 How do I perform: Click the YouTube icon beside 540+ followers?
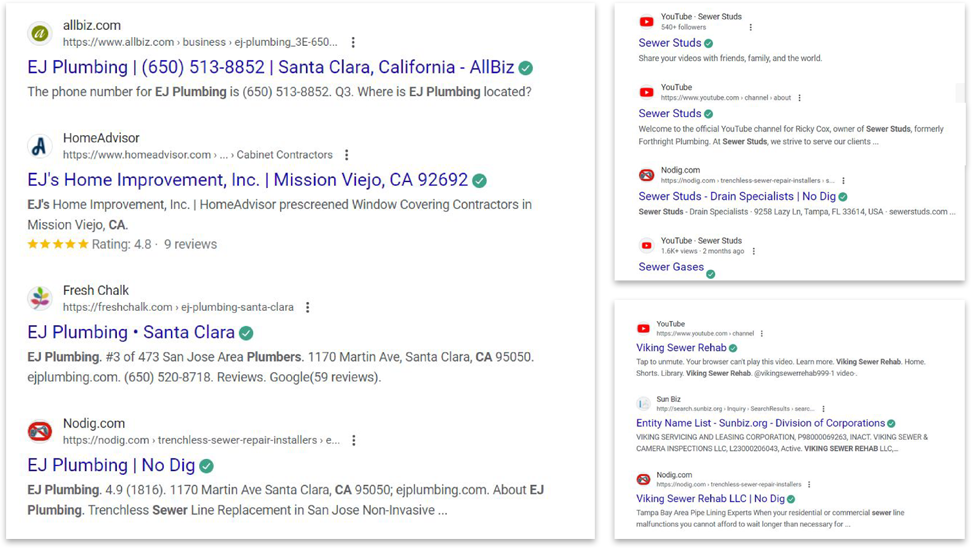click(647, 22)
